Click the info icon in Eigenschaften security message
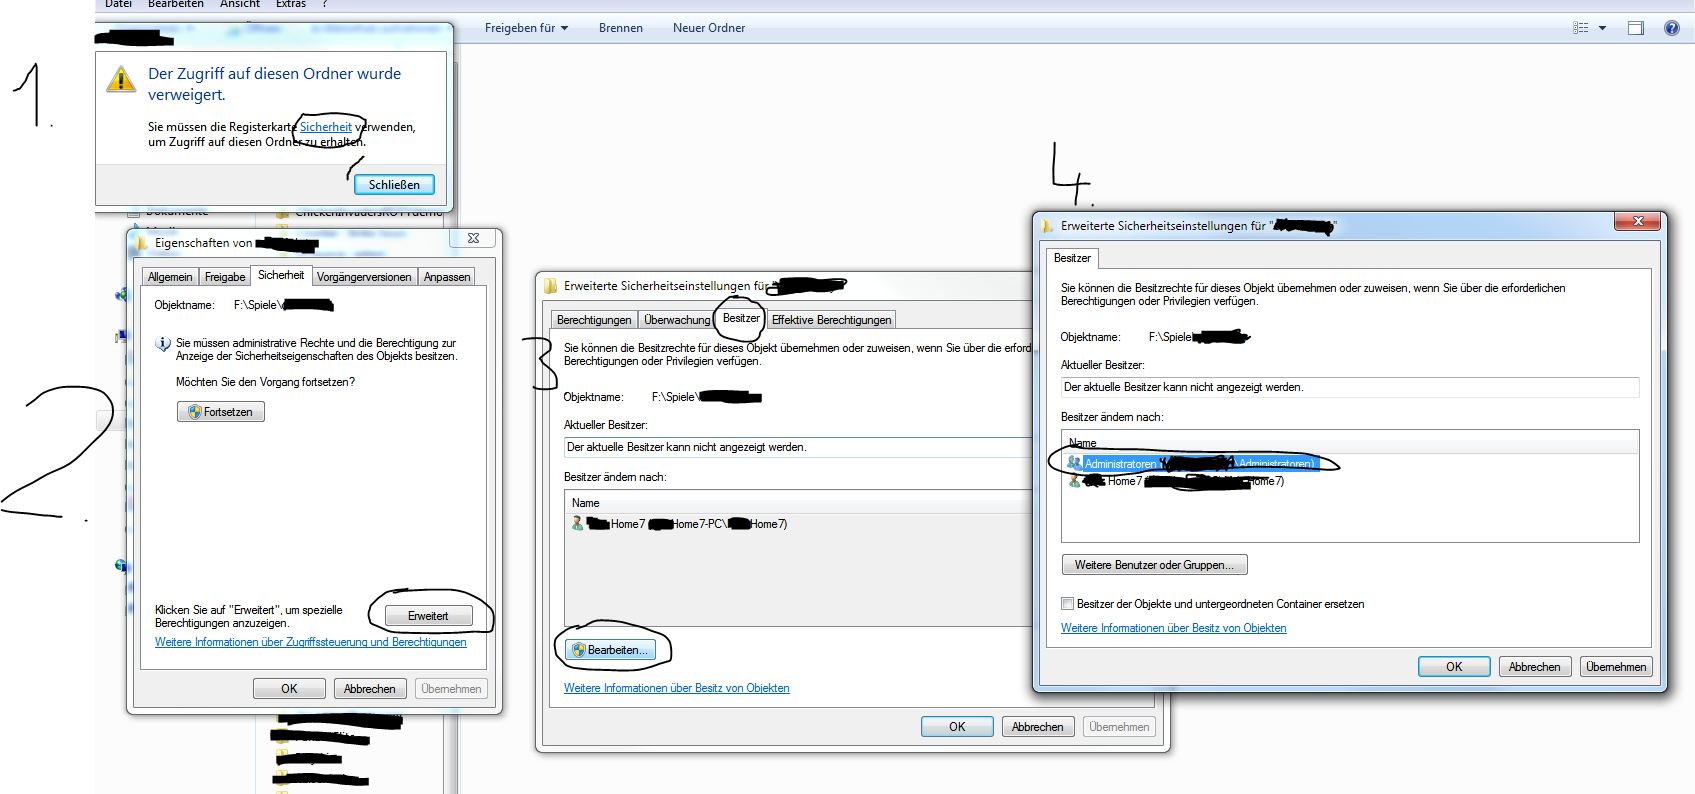This screenshot has height=794, width=1695. point(163,344)
